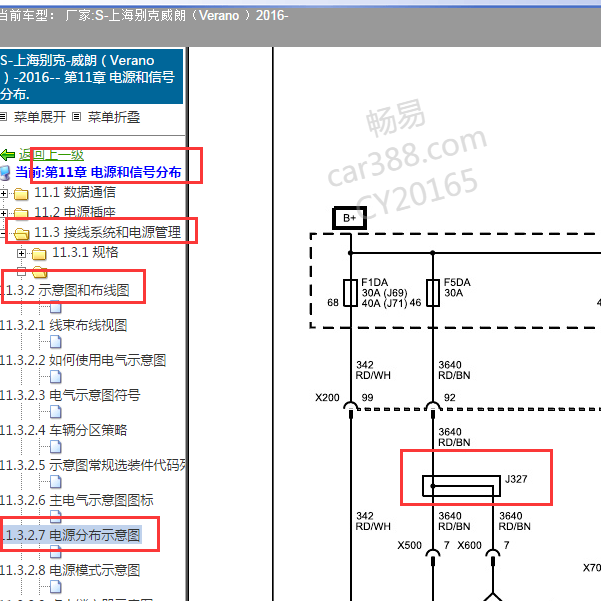Select 11.3.2 示意图和布线图 item
Viewport: 601px width, 601px height.
tap(65, 290)
